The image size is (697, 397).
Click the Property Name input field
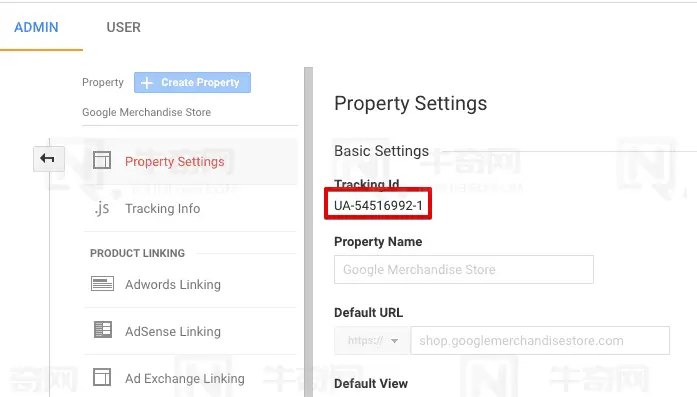(x=464, y=269)
